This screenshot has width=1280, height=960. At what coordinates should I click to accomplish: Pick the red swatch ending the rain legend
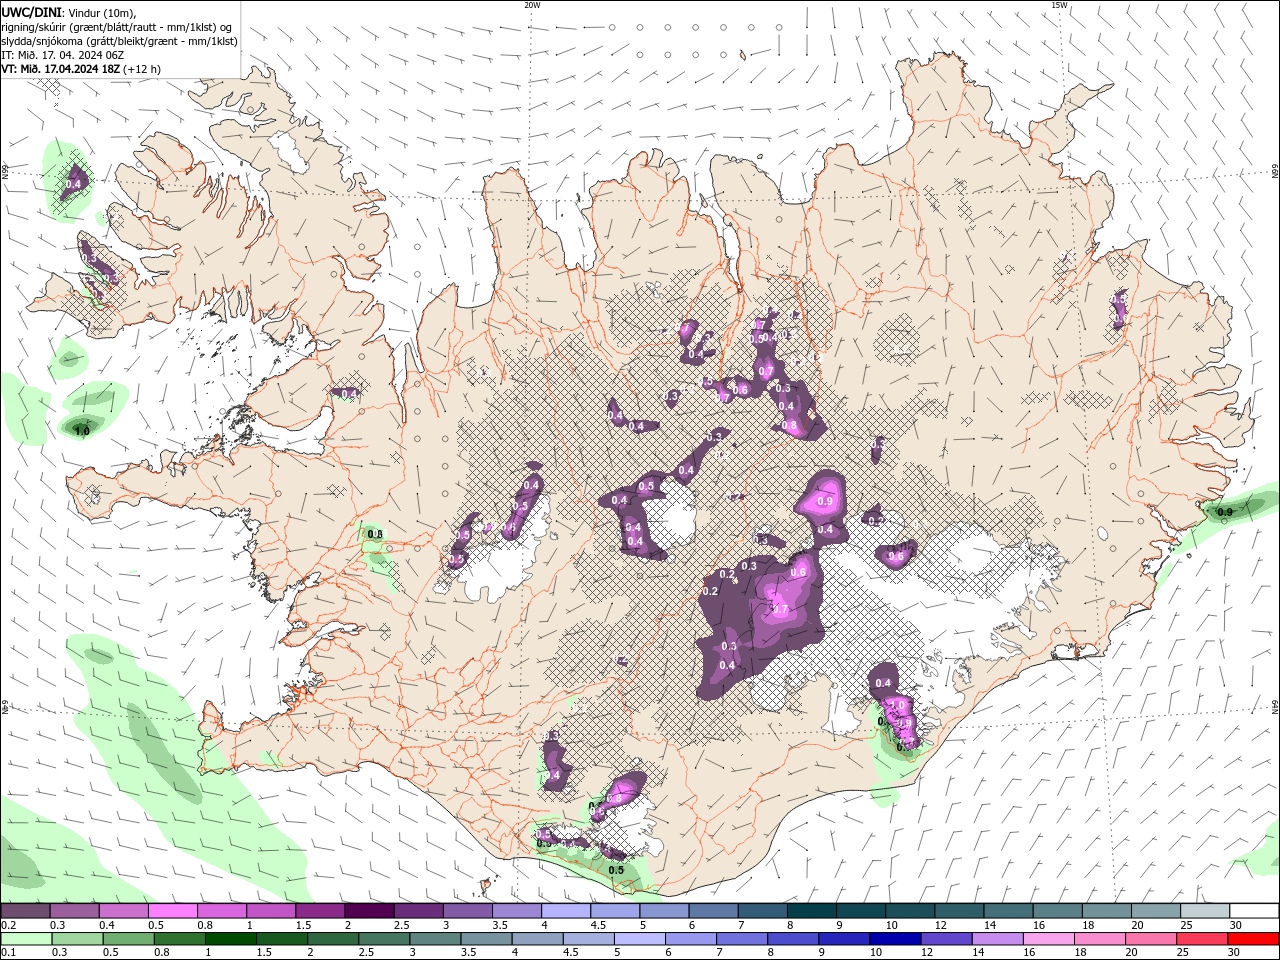pos(1253,939)
